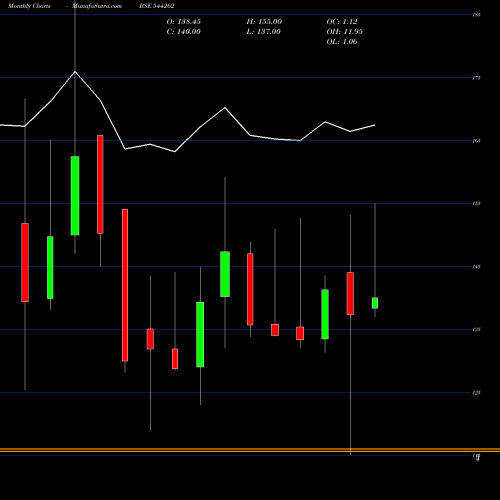Click the 175 price axis label
Screen dimensions: 500x500
(x=477, y=78)
